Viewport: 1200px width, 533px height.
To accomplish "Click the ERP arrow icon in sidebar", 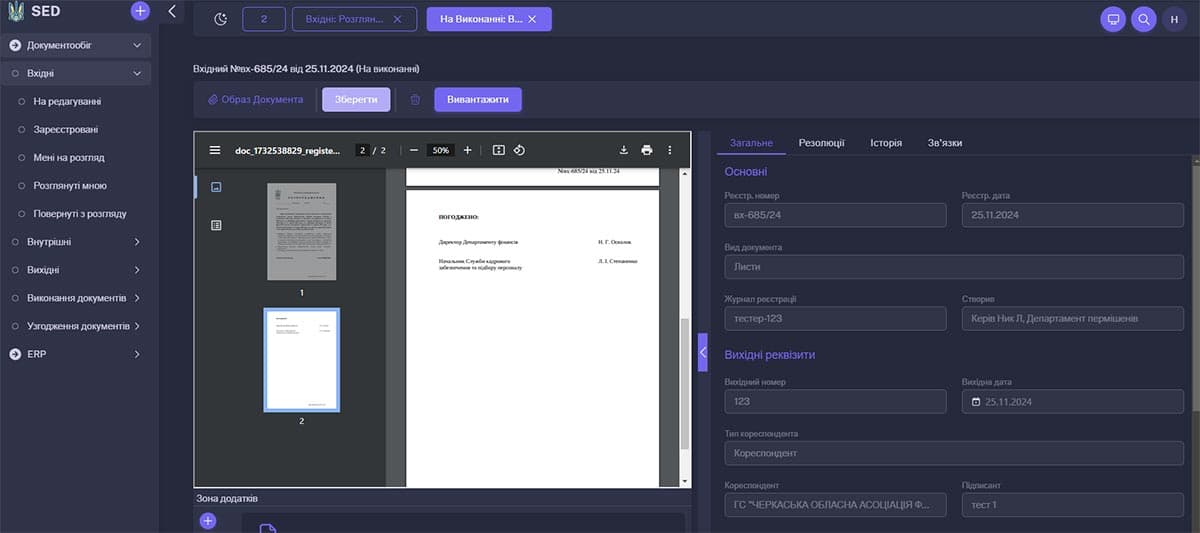I will [x=15, y=354].
